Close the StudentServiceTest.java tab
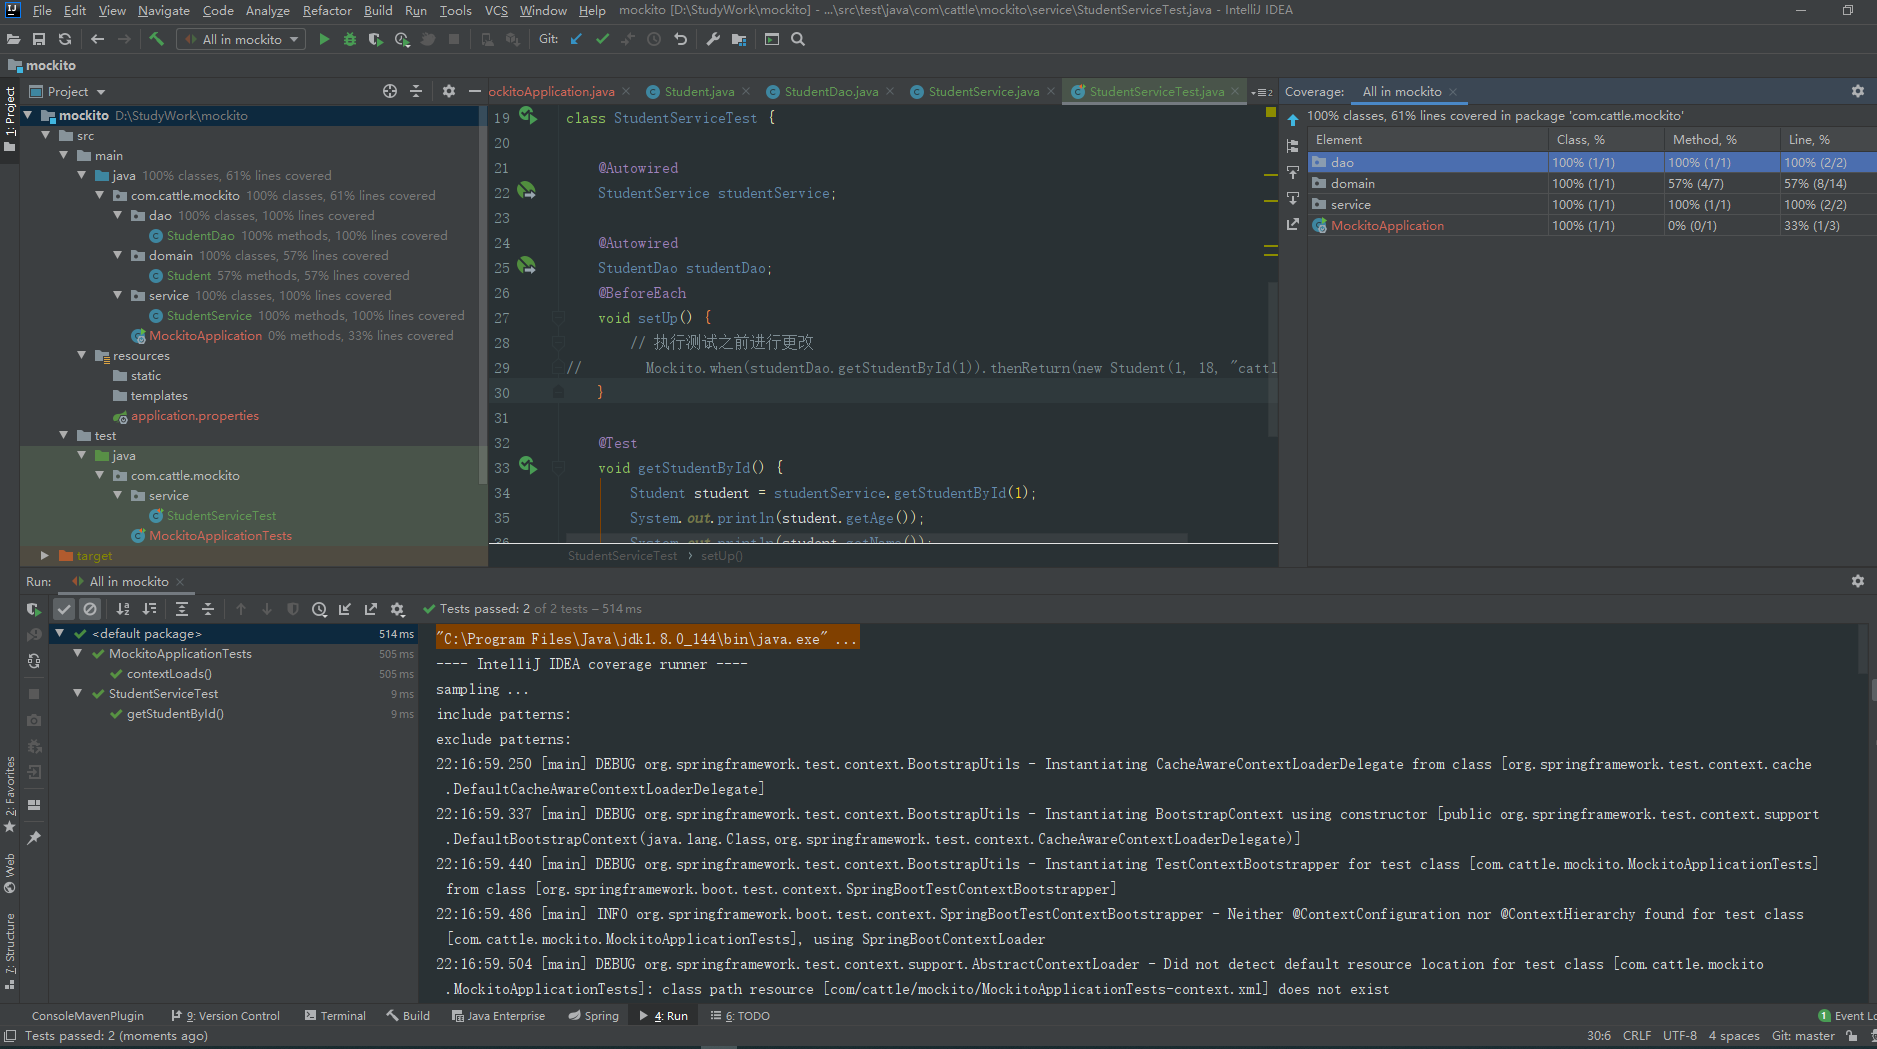 [1235, 91]
